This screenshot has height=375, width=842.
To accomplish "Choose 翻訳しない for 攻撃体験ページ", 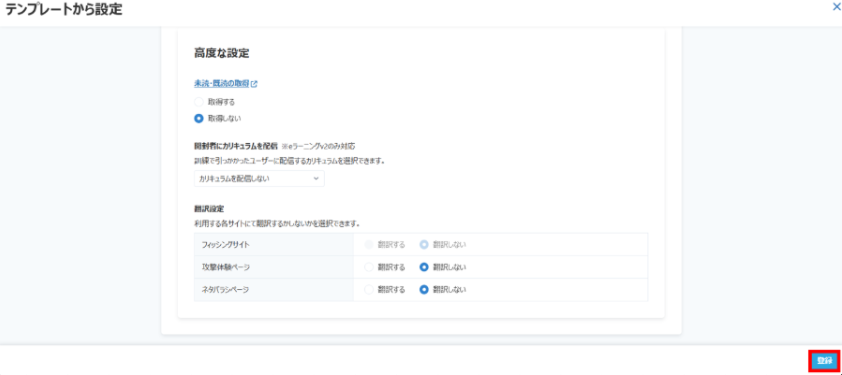I will click(x=424, y=266).
